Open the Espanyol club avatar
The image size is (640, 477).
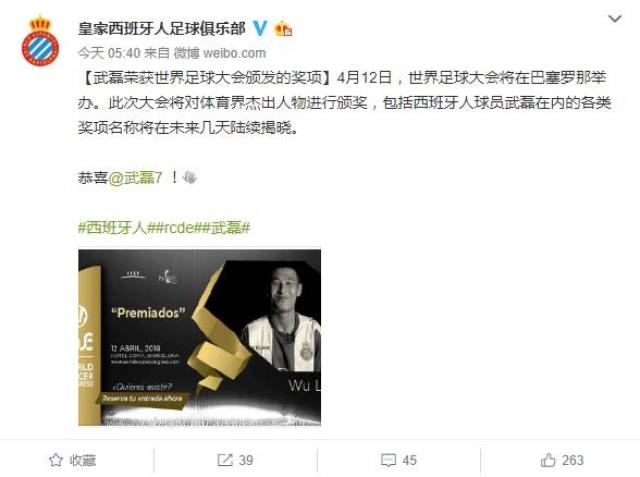pyautogui.click(x=40, y=41)
